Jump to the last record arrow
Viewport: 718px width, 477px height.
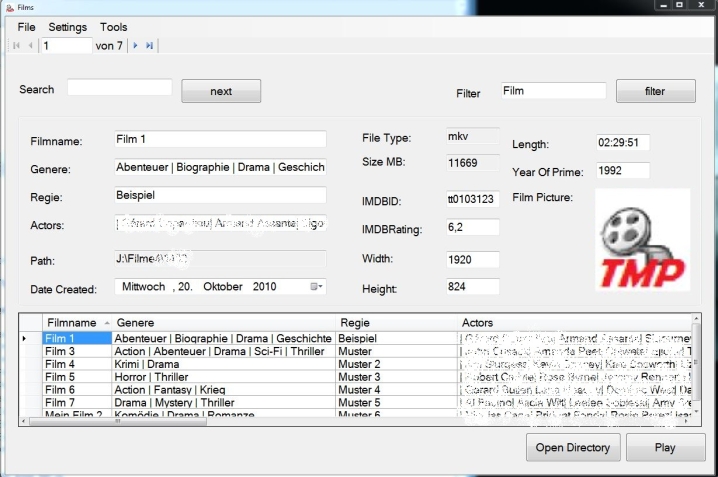[149, 46]
